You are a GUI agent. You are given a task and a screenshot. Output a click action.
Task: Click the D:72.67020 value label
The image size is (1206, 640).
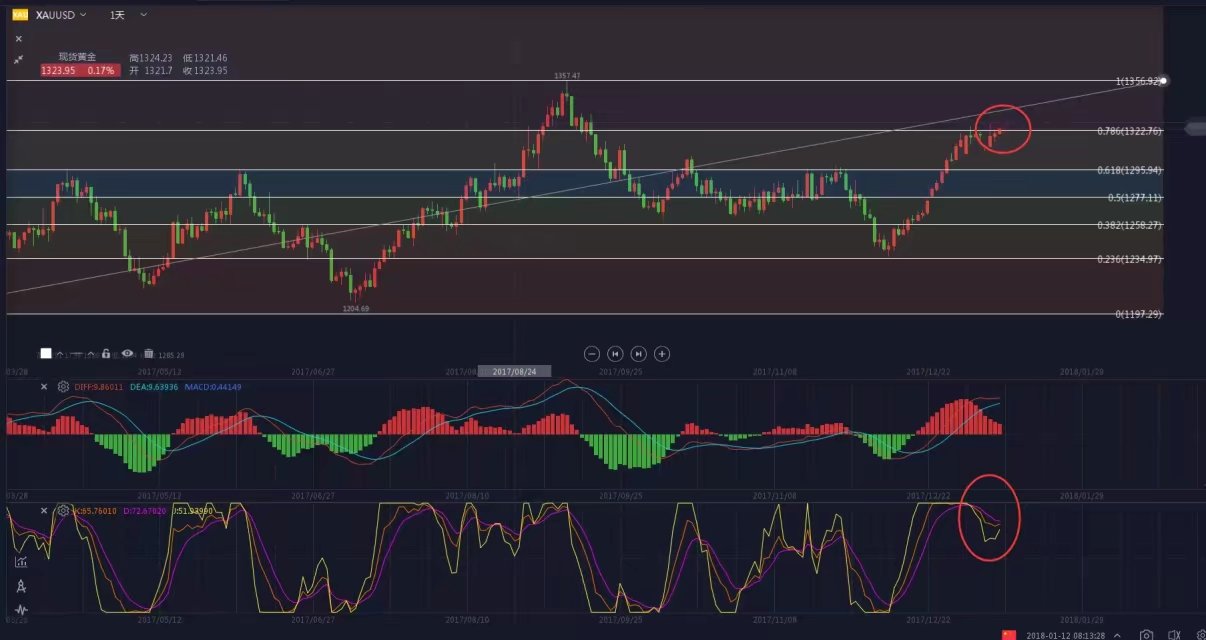(144, 510)
